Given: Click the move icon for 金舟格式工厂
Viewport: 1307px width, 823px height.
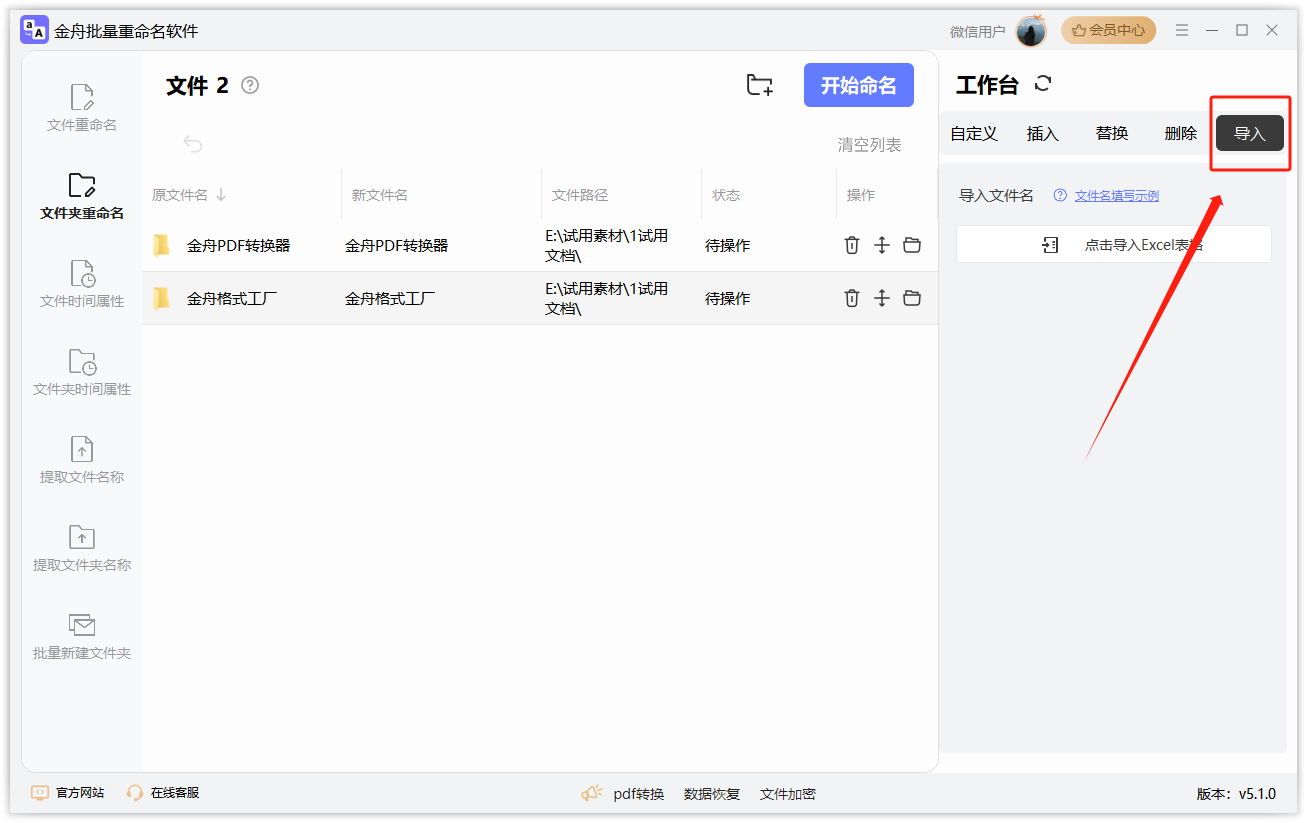Looking at the screenshot, I should 881,298.
